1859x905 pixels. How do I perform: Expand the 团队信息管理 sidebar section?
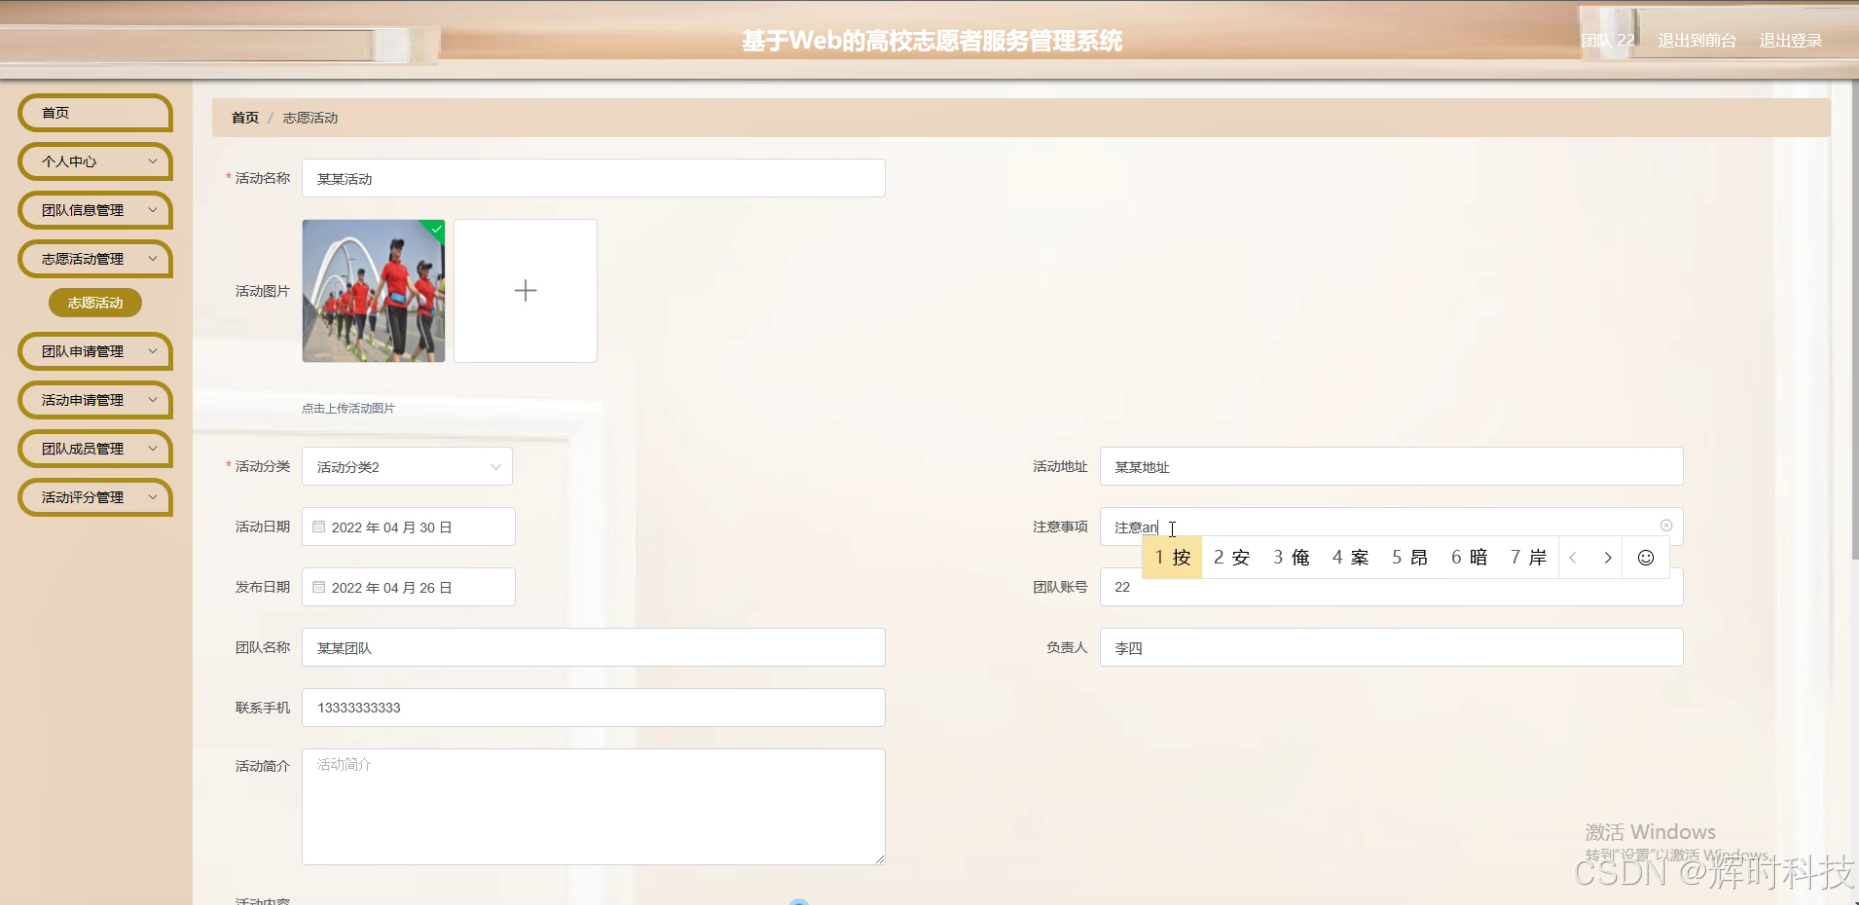[x=94, y=210]
